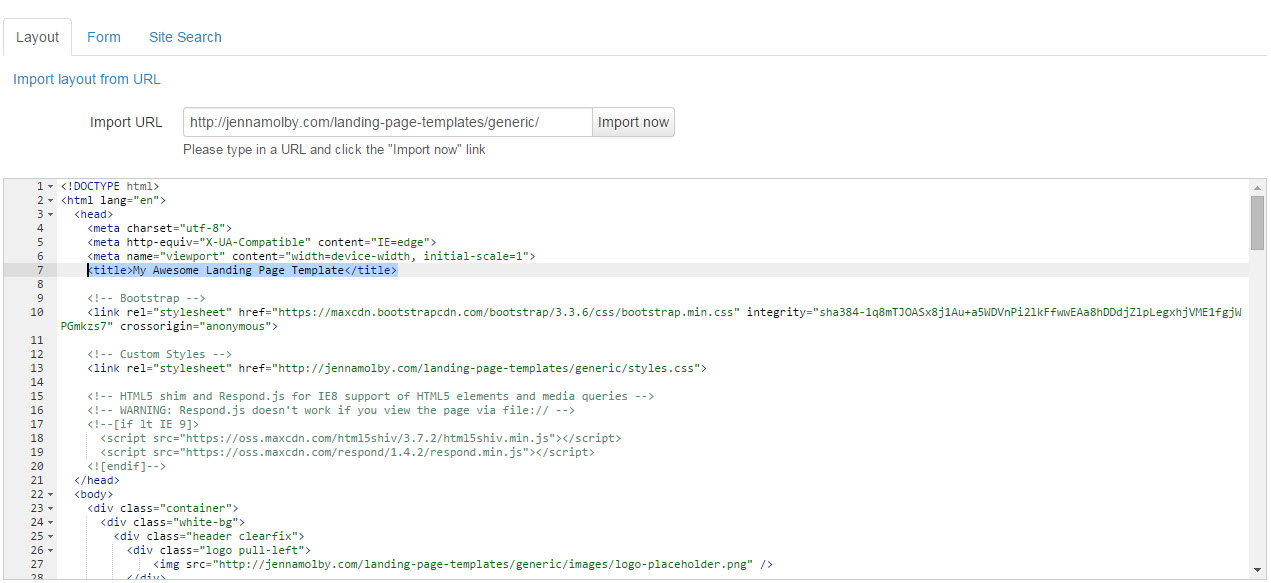Viewport: 1271px width, 583px height.
Task: Fold the body section on line 22
Action: [51, 495]
